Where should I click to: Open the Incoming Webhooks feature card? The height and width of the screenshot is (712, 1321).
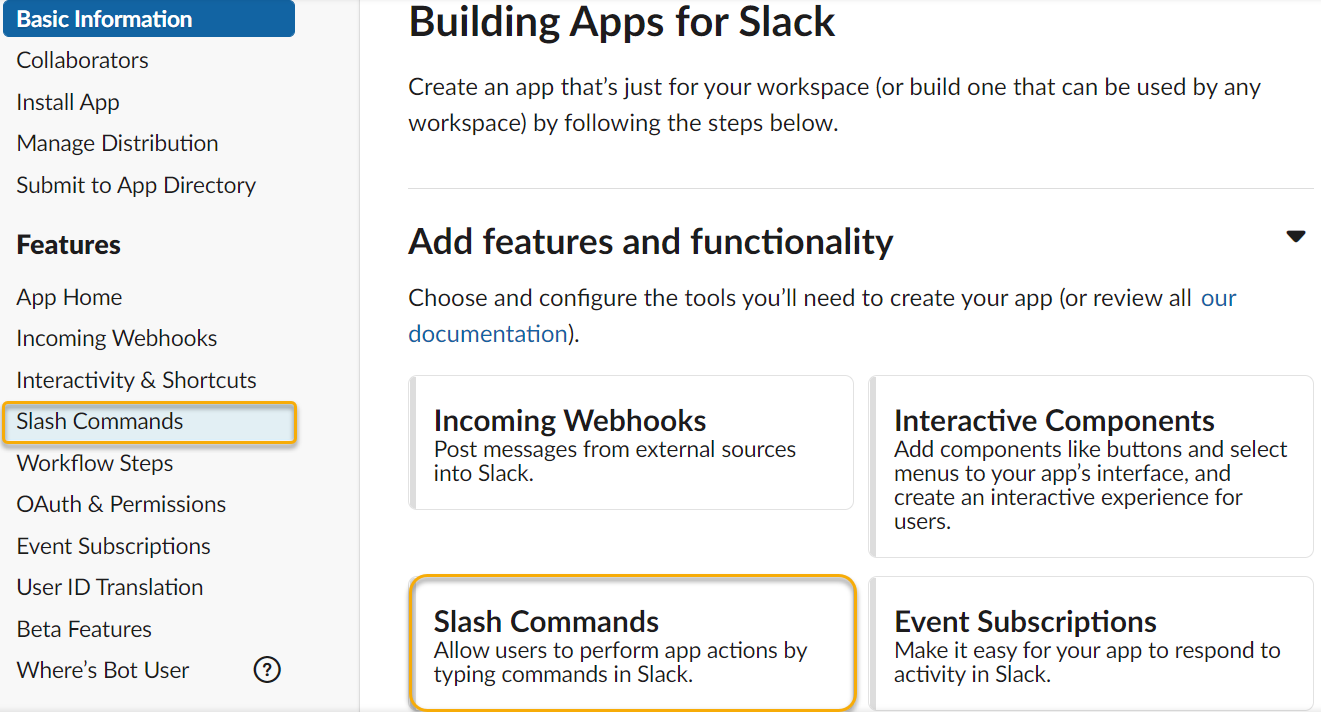pyautogui.click(x=631, y=443)
